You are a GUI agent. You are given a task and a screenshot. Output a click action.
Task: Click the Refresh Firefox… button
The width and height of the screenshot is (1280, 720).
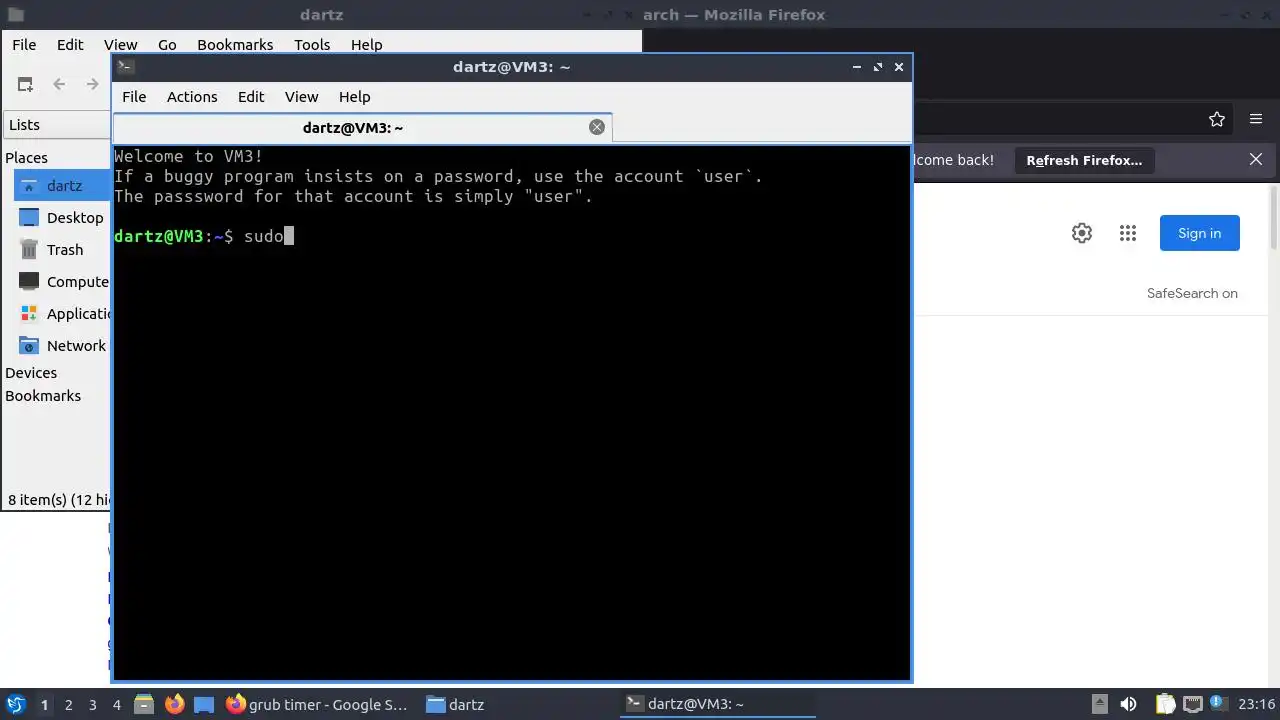[x=1084, y=160]
